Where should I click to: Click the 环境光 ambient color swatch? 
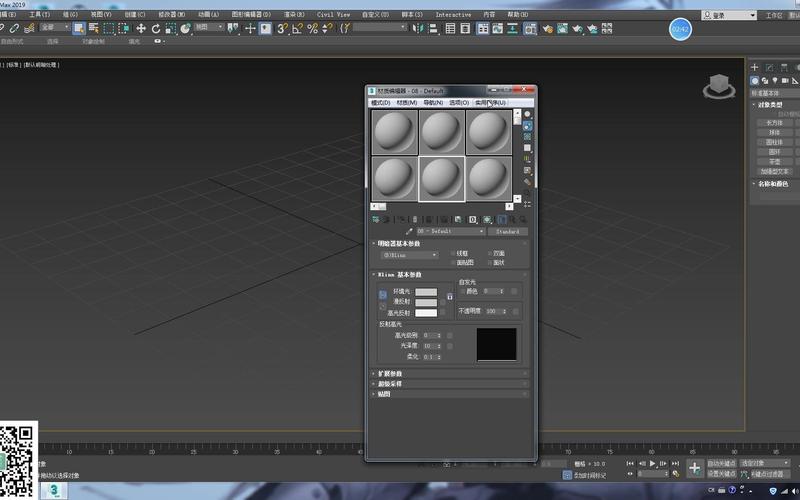[426, 291]
